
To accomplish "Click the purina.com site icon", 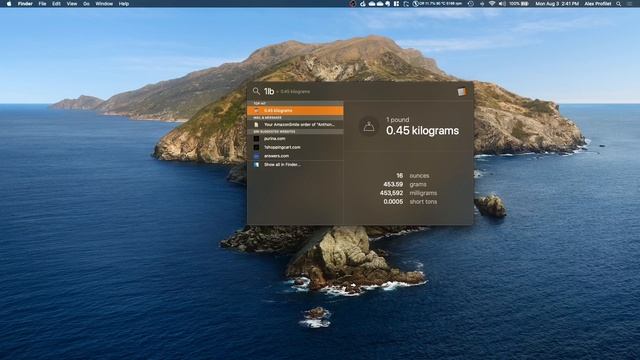I will [x=256, y=139].
